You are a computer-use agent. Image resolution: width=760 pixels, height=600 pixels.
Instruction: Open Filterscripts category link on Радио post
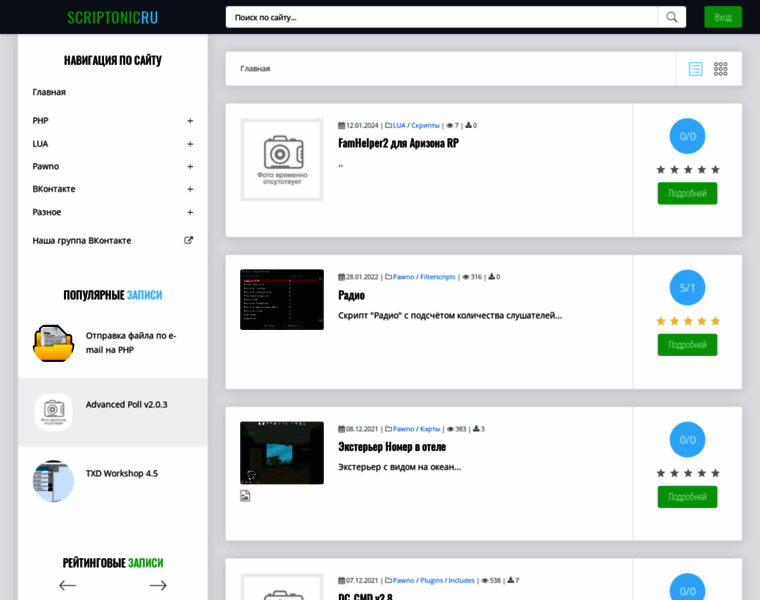pyautogui.click(x=438, y=277)
